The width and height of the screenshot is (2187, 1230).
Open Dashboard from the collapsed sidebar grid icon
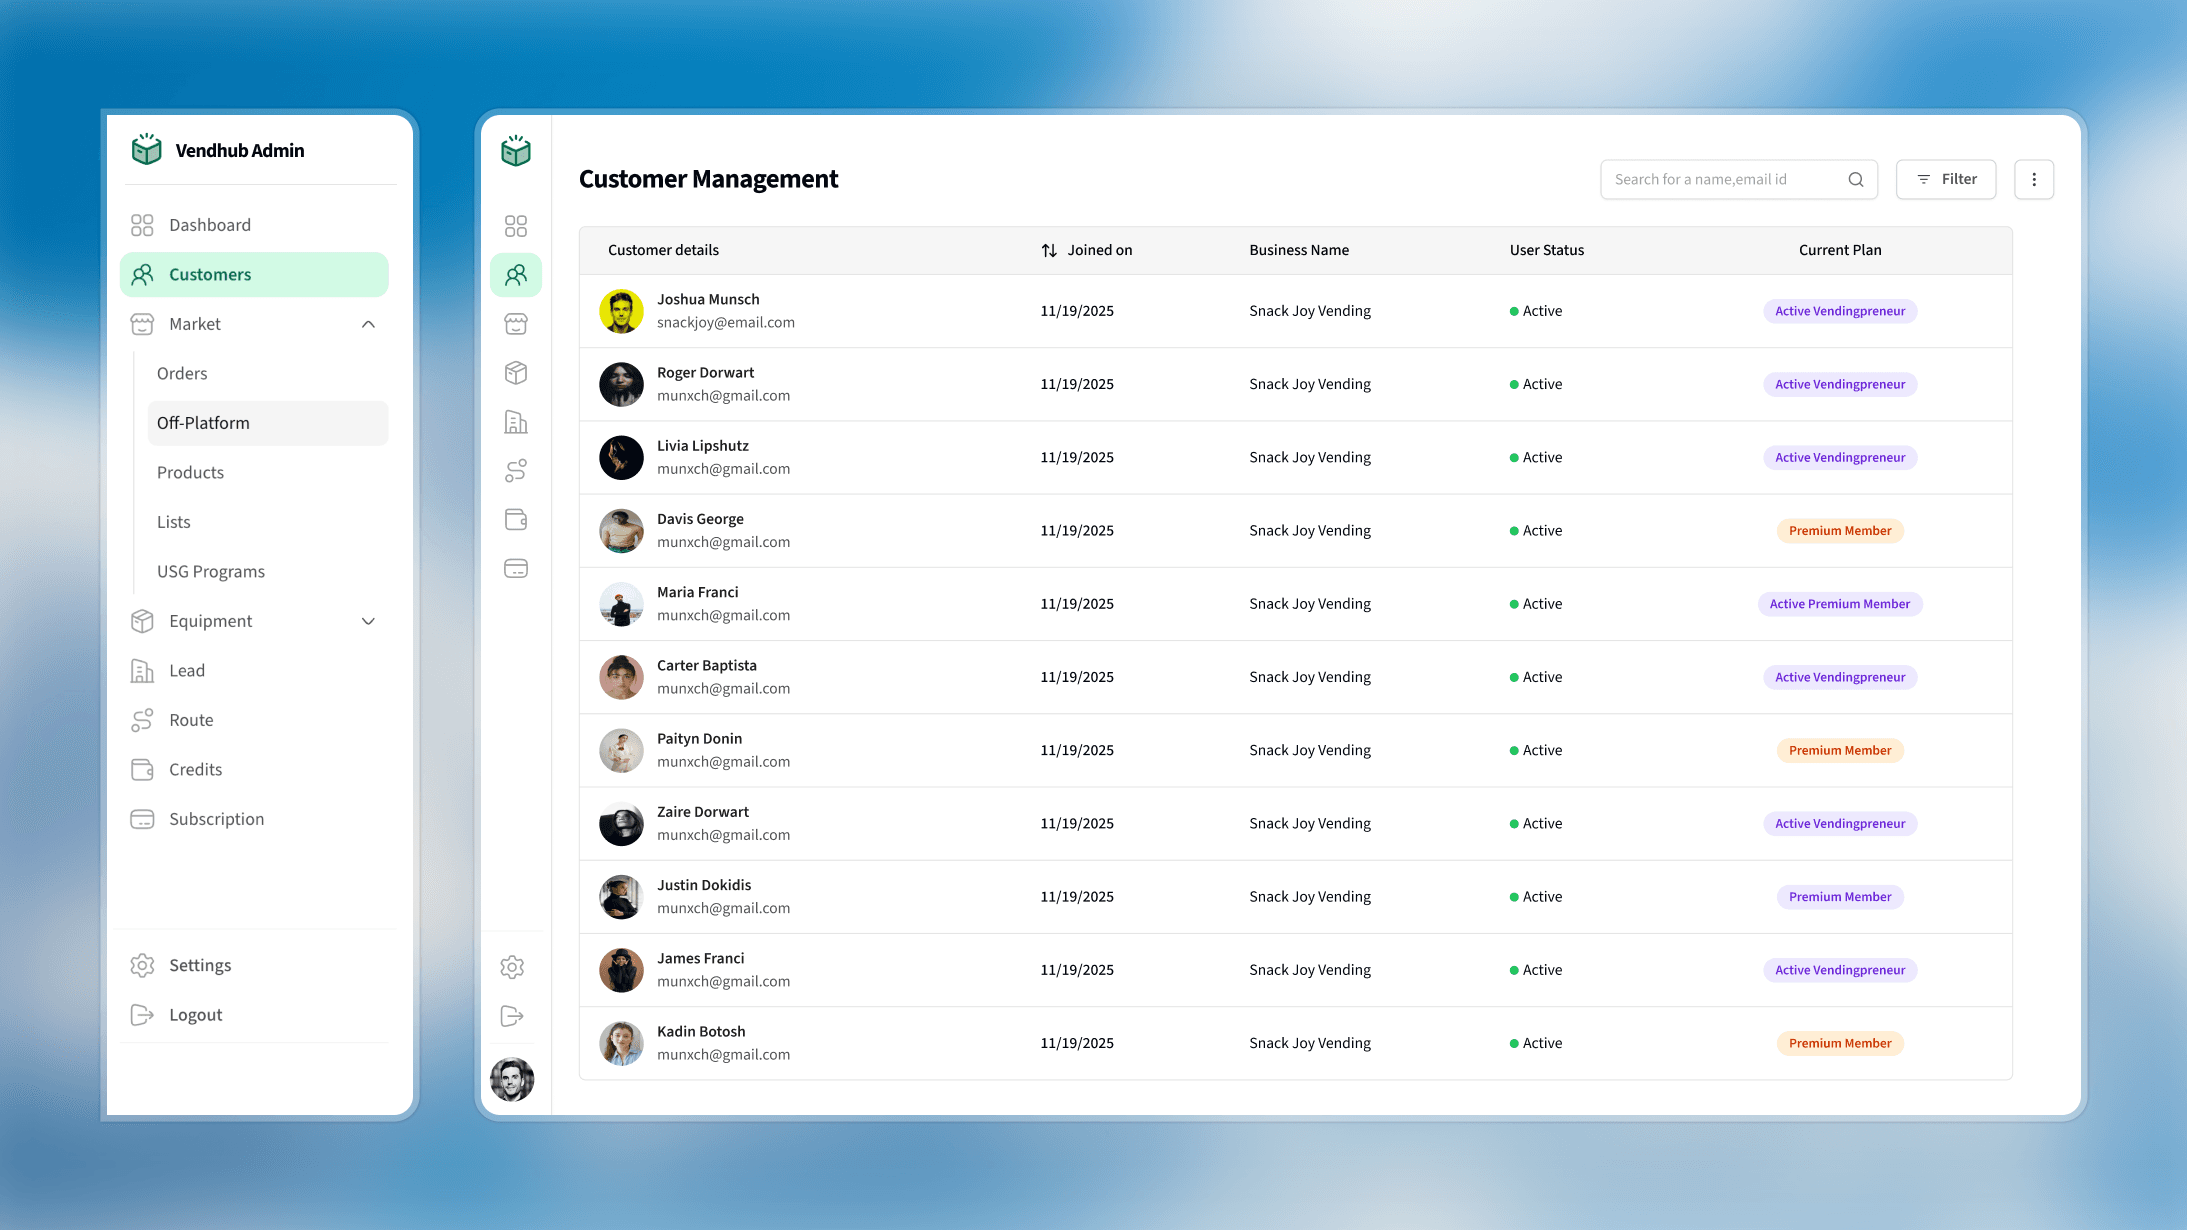click(x=516, y=226)
